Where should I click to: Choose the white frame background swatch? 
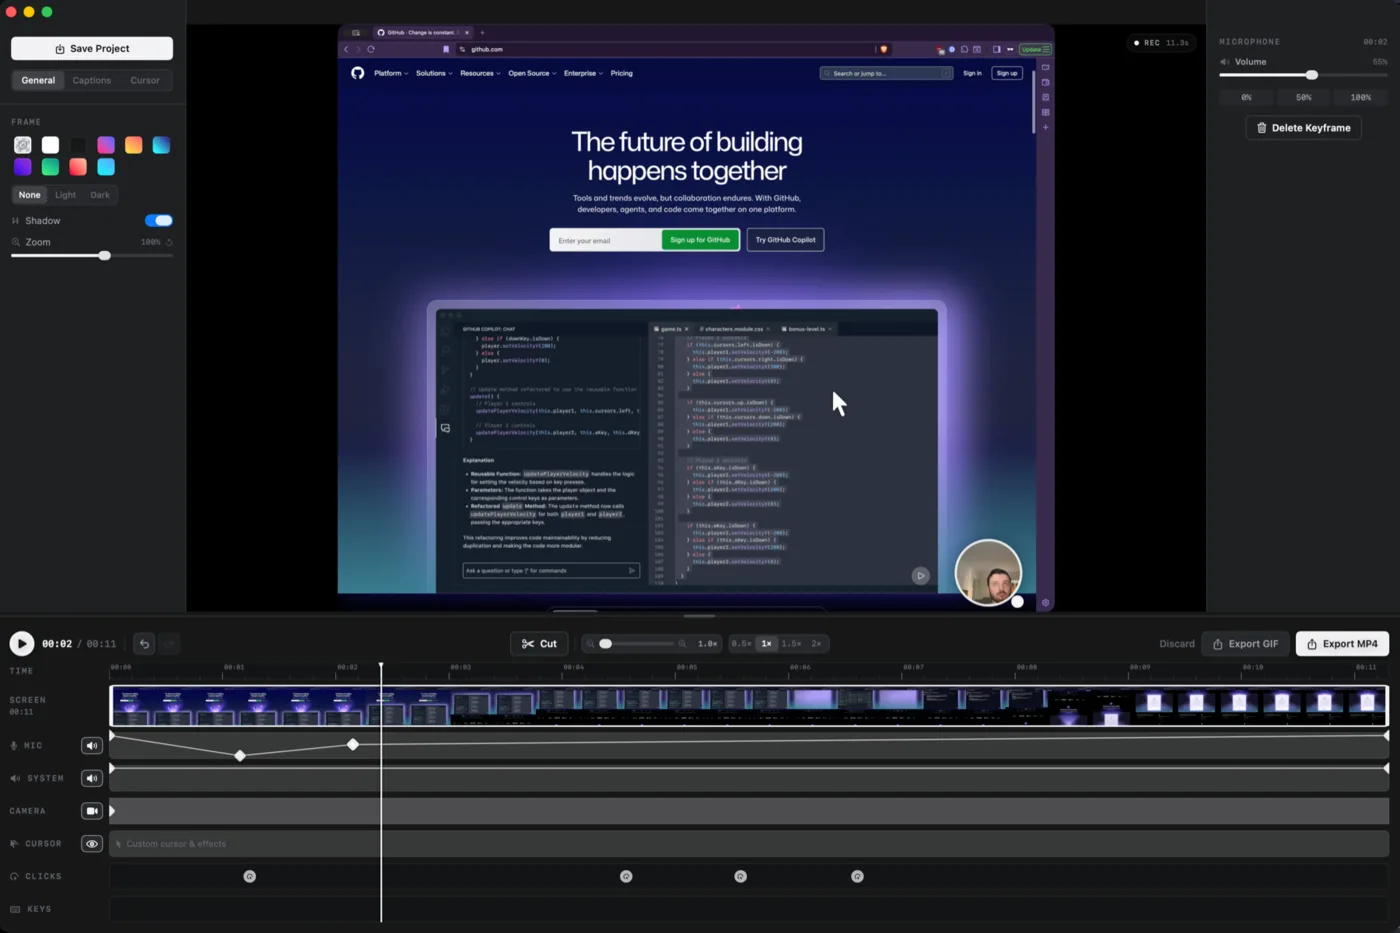(50, 145)
